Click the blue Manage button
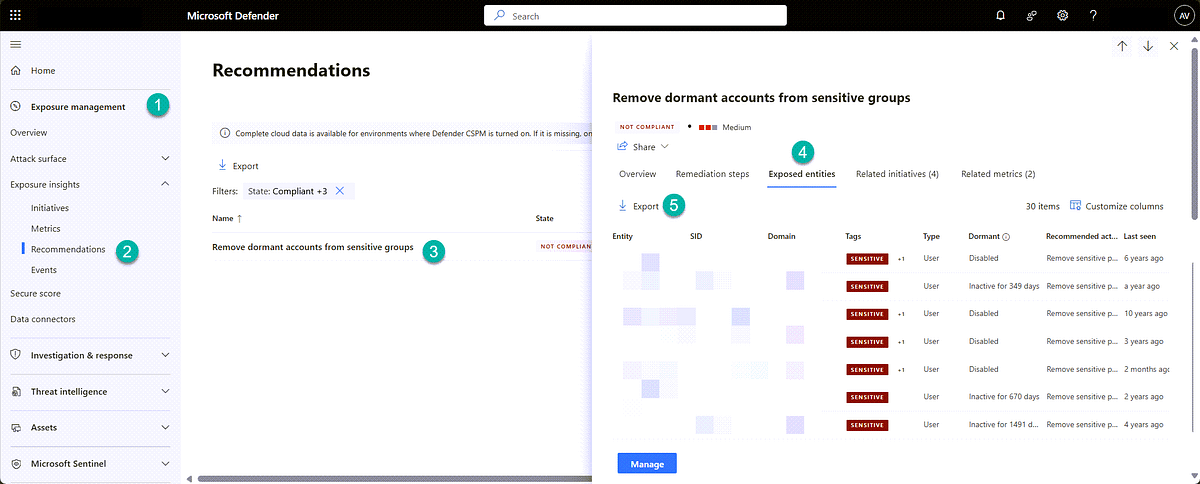The height and width of the screenshot is (484, 1200). (x=647, y=463)
